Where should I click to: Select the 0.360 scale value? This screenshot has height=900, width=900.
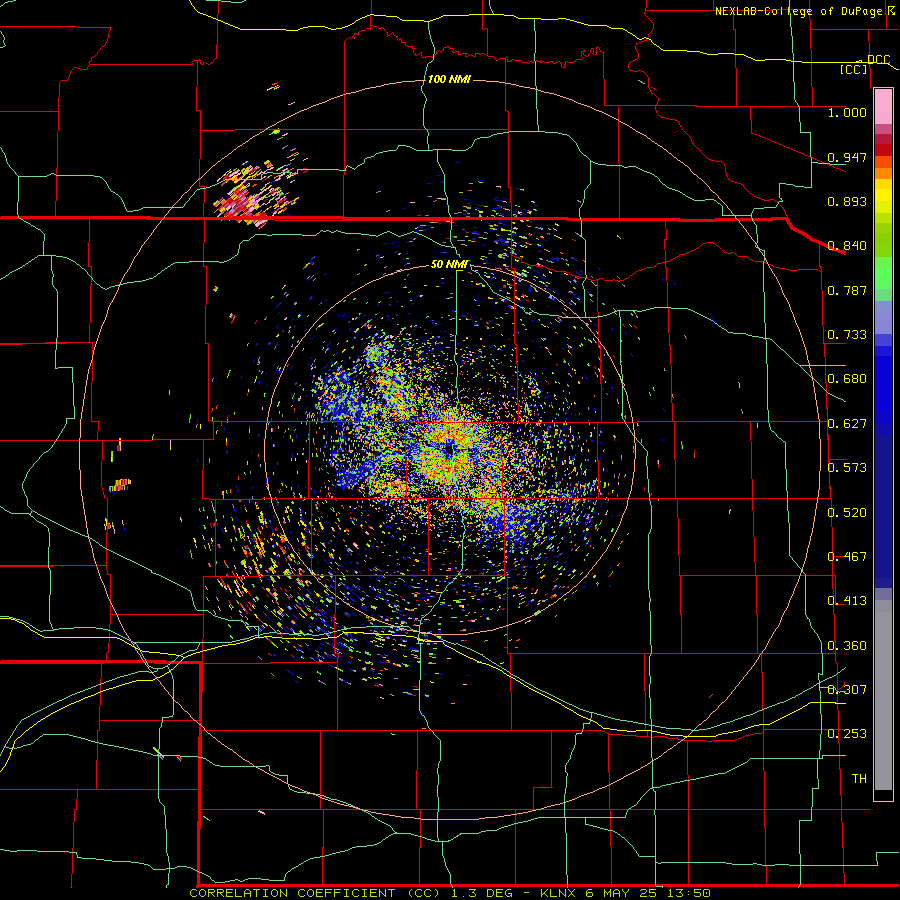point(847,645)
